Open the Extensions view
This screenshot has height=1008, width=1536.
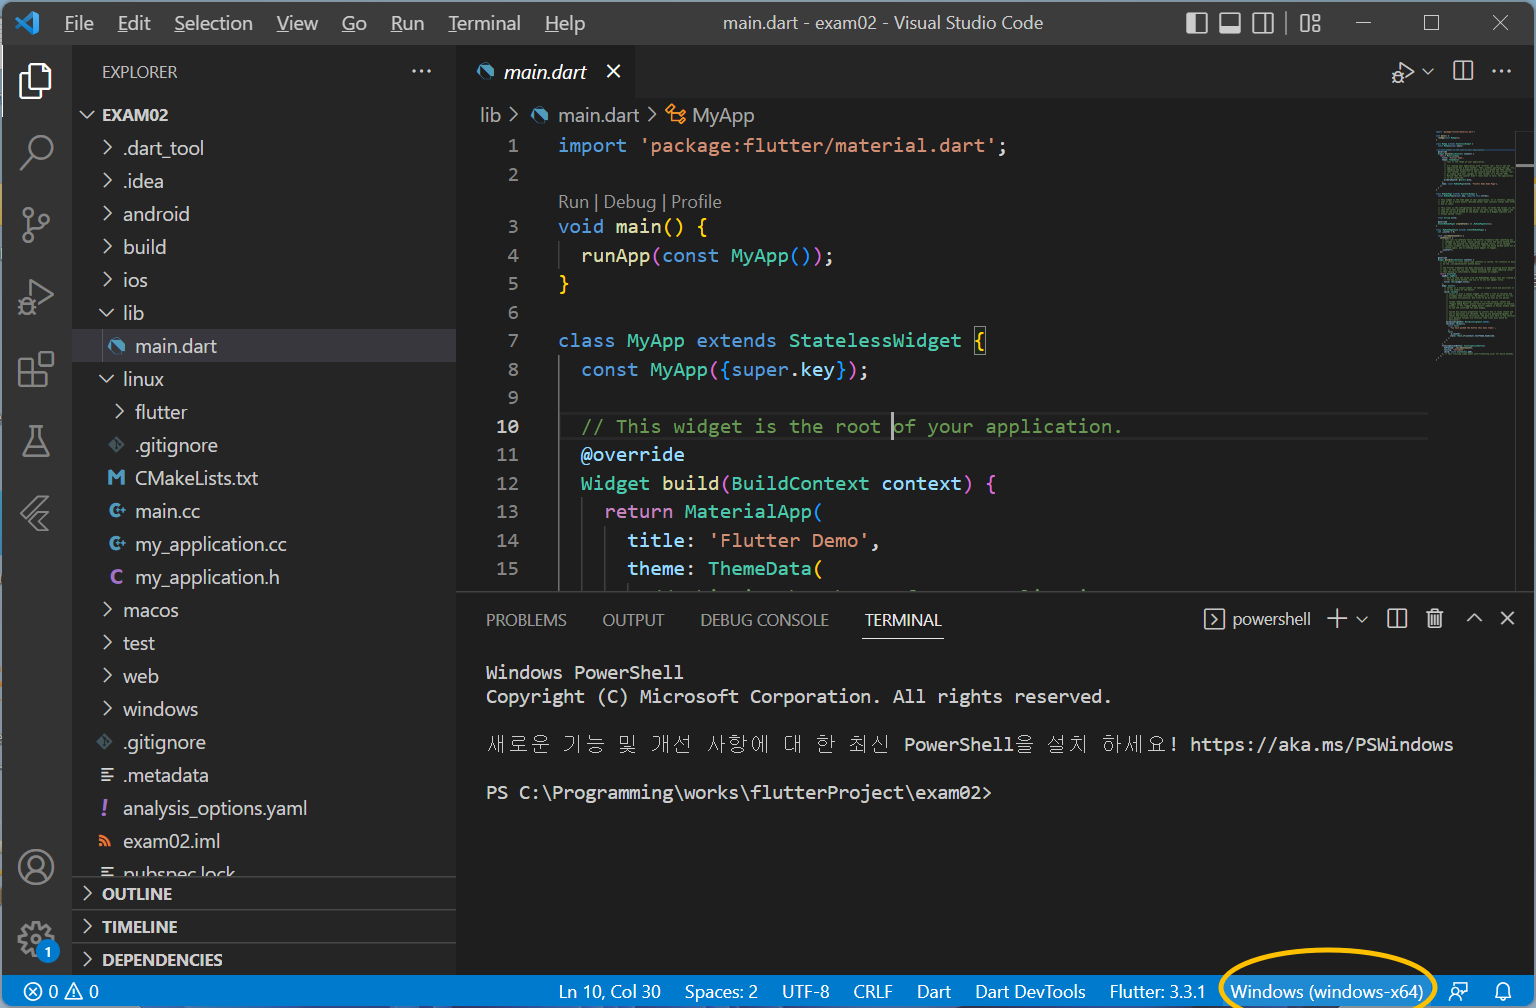click(x=36, y=369)
